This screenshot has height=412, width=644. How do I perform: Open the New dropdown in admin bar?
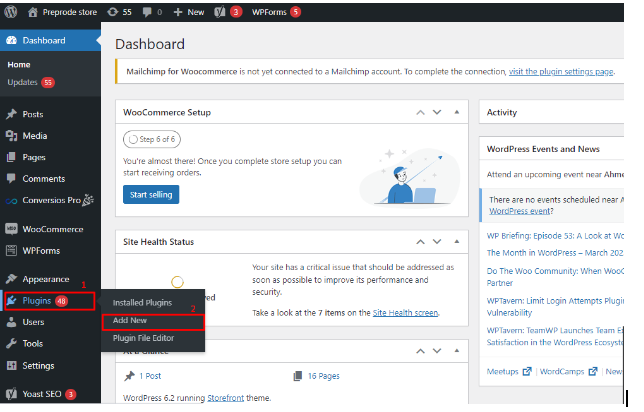tap(189, 12)
